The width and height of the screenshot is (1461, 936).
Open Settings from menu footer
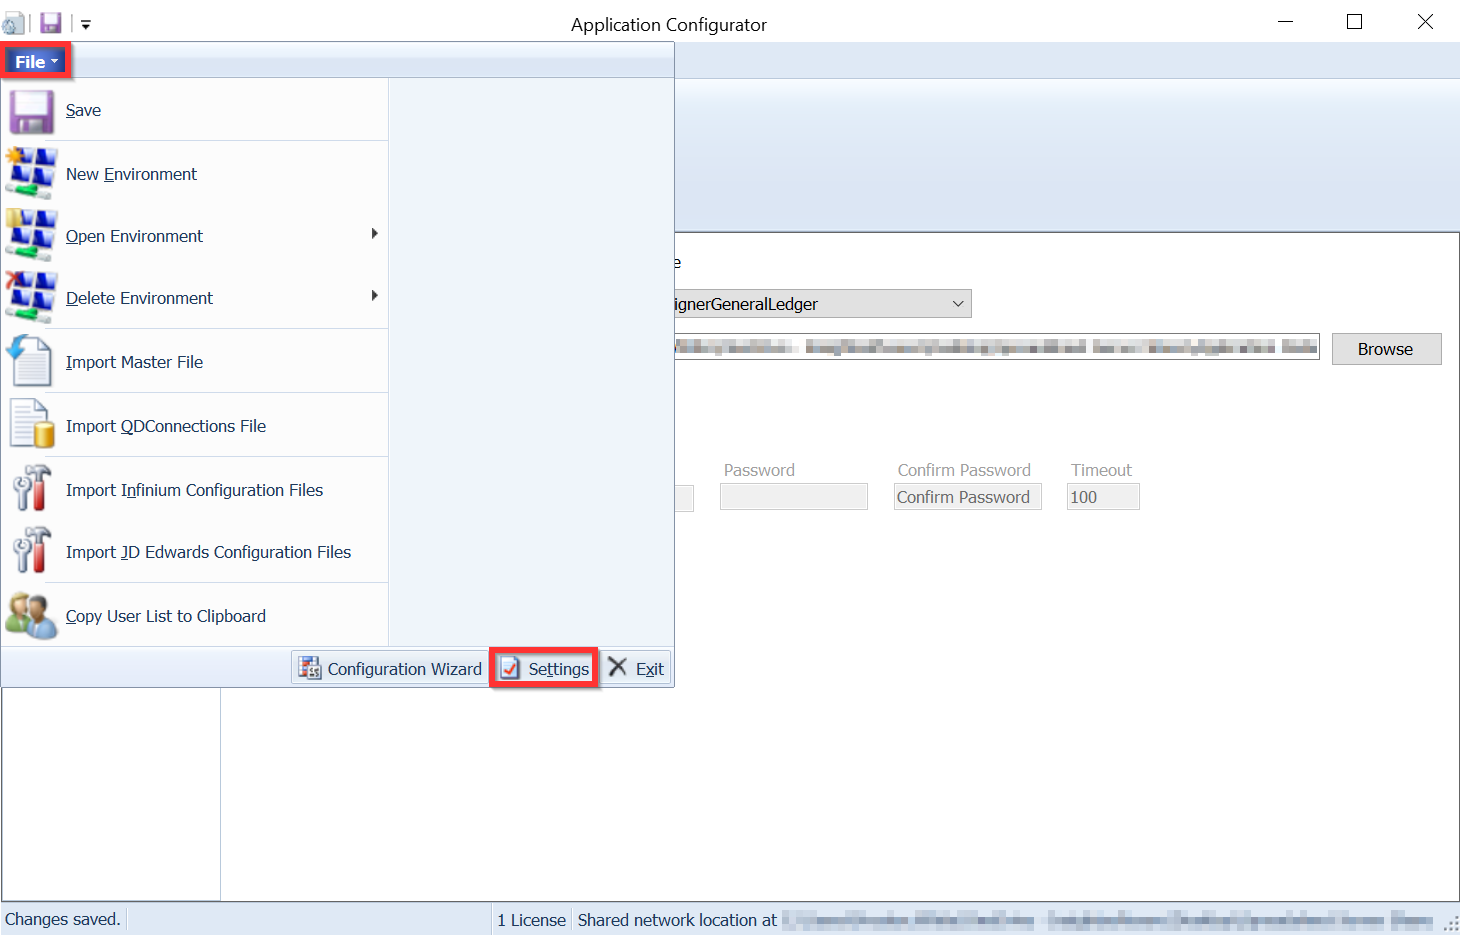tap(544, 668)
